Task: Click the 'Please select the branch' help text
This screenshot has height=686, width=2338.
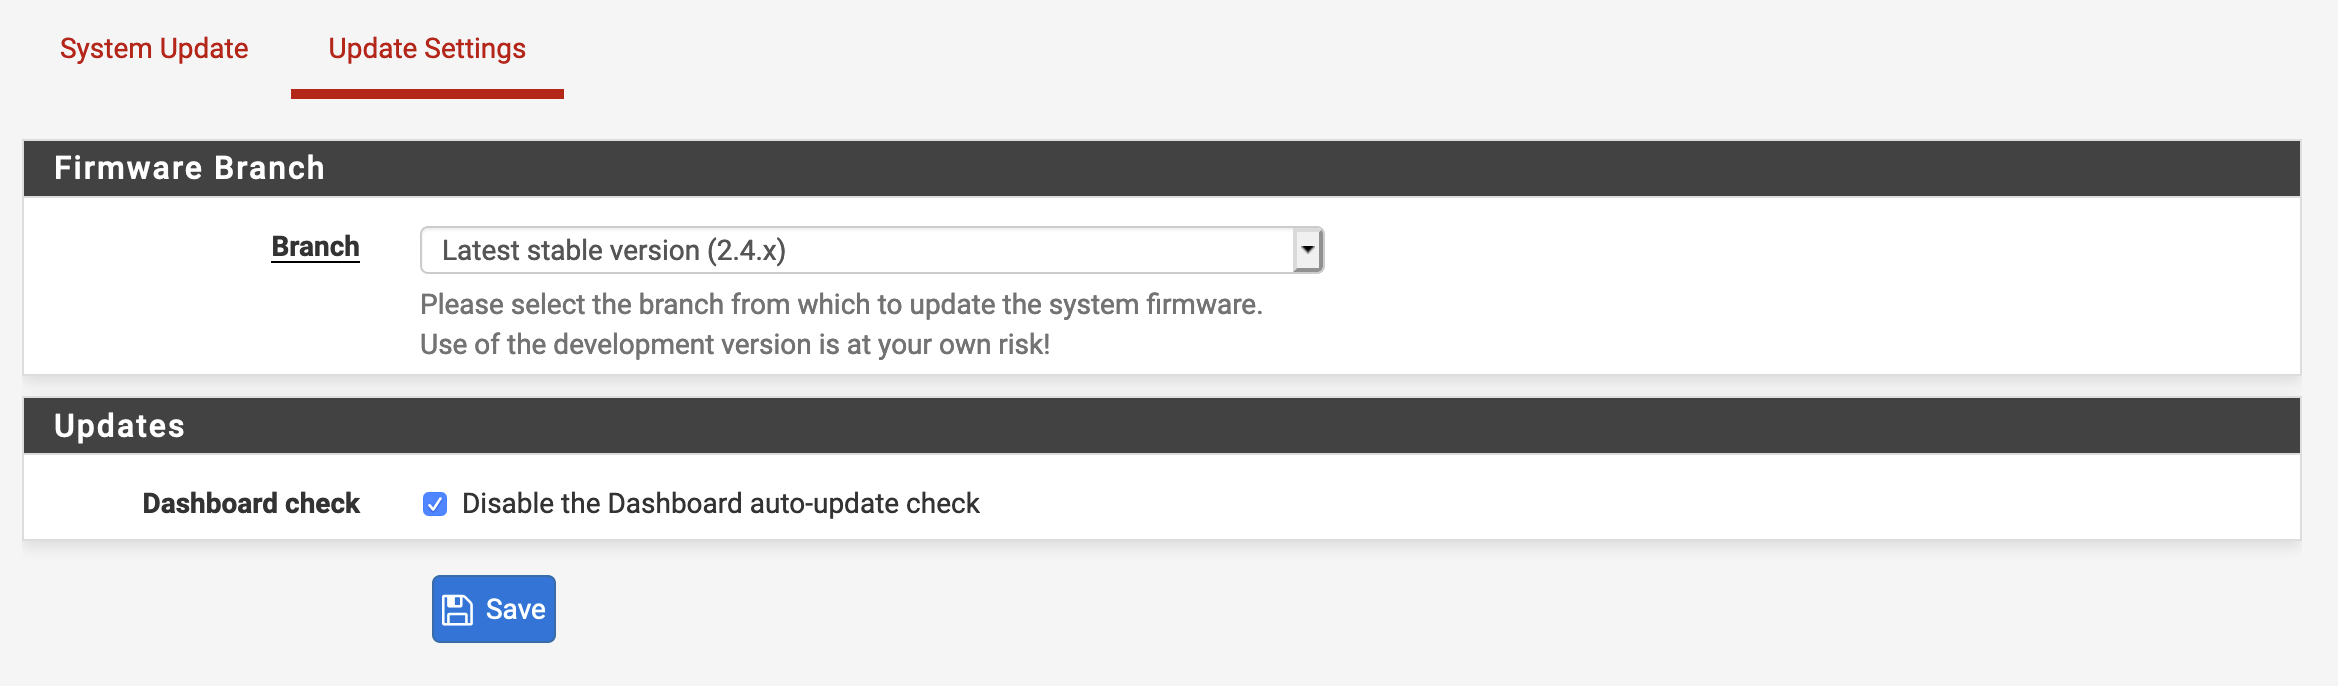Action: 841,305
